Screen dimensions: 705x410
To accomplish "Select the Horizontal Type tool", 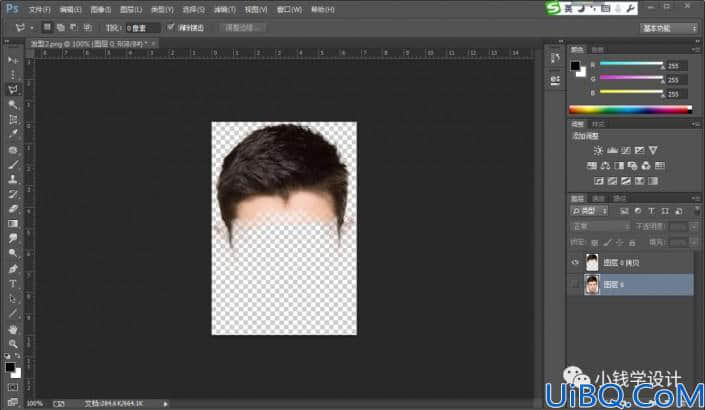I will [13, 284].
